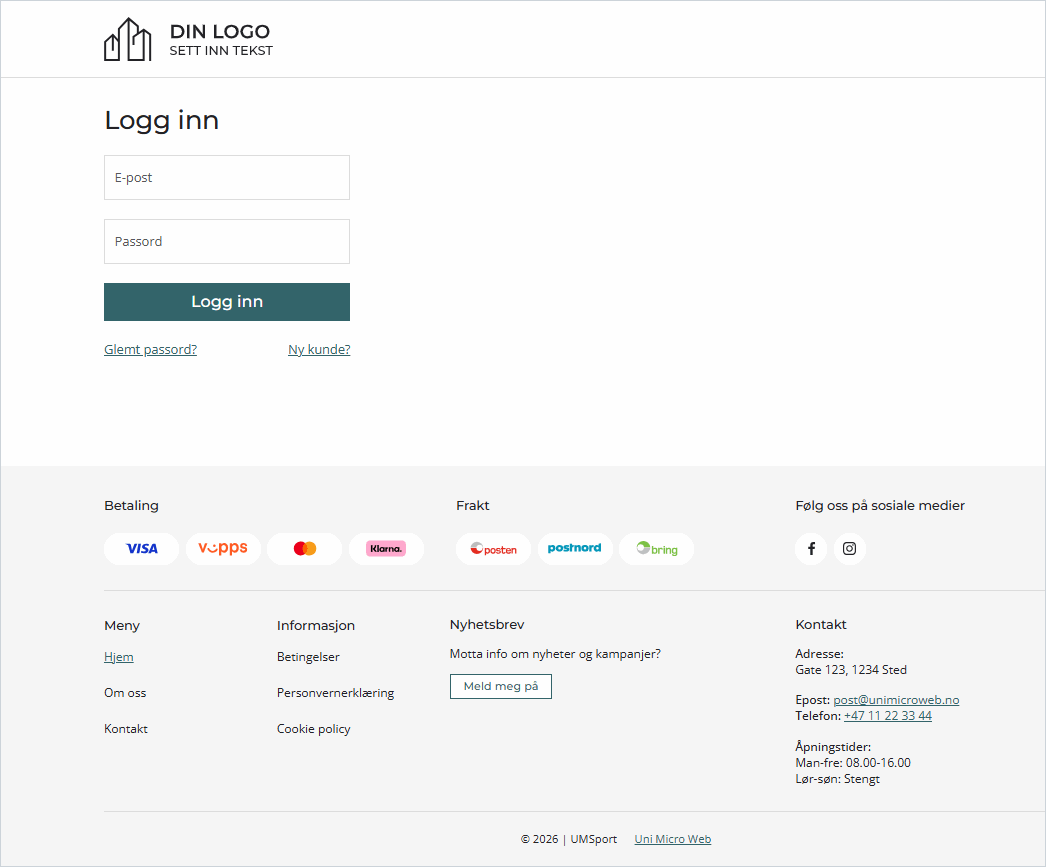Open the Personvernerklæring link
Image resolution: width=1046 pixels, height=867 pixels.
coord(335,693)
